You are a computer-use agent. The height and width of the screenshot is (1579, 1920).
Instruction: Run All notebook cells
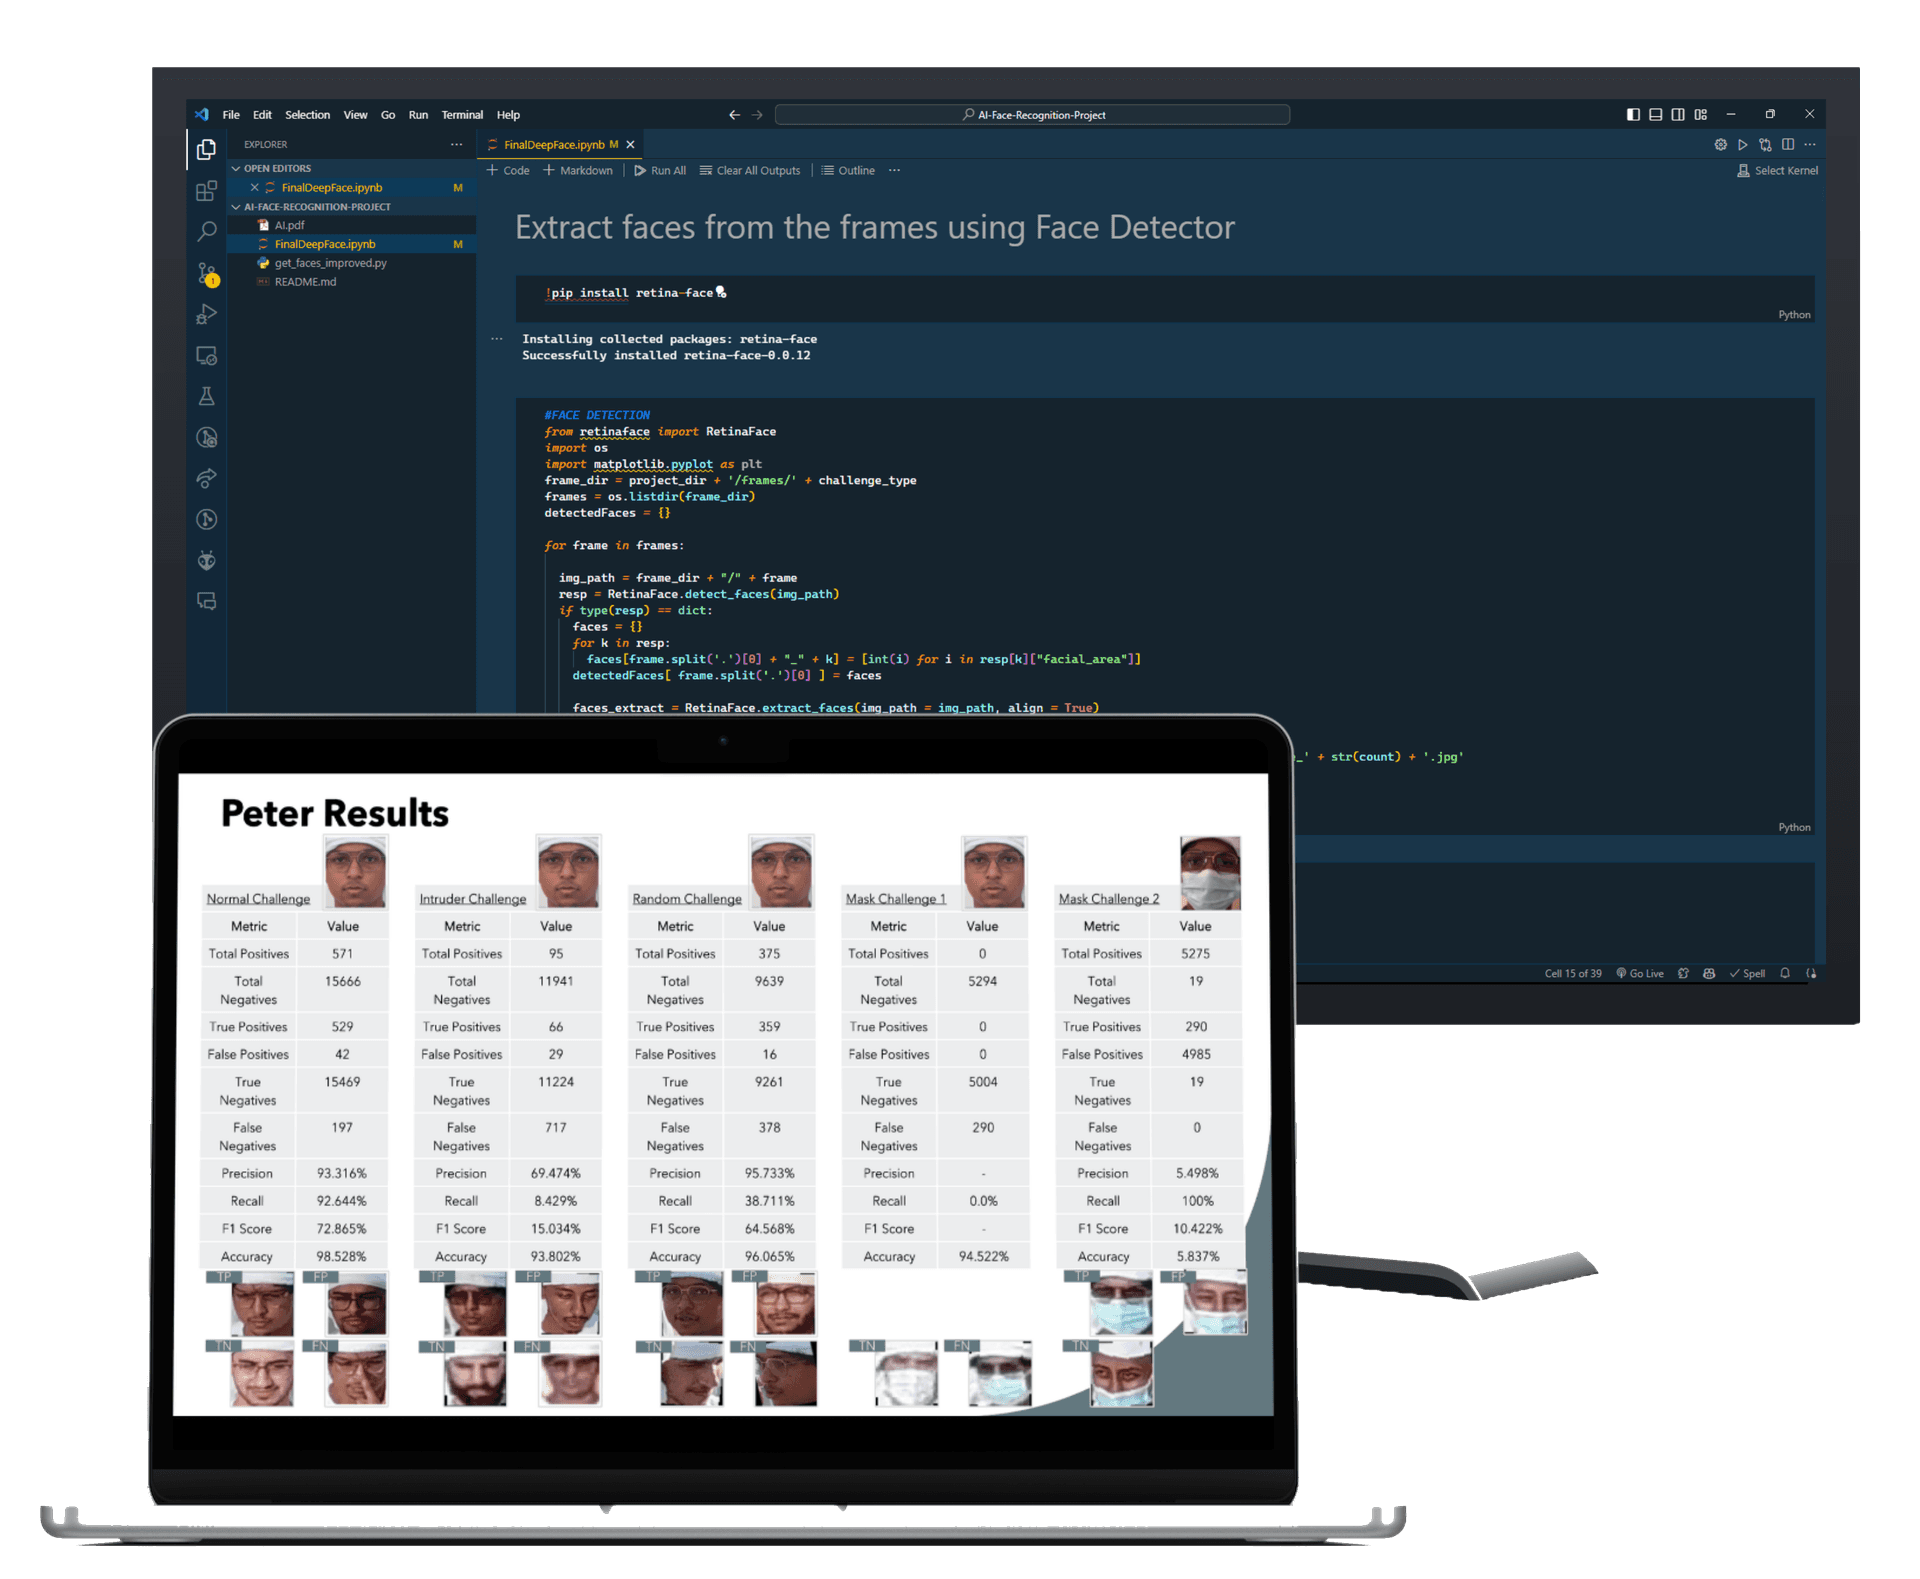pyautogui.click(x=660, y=171)
